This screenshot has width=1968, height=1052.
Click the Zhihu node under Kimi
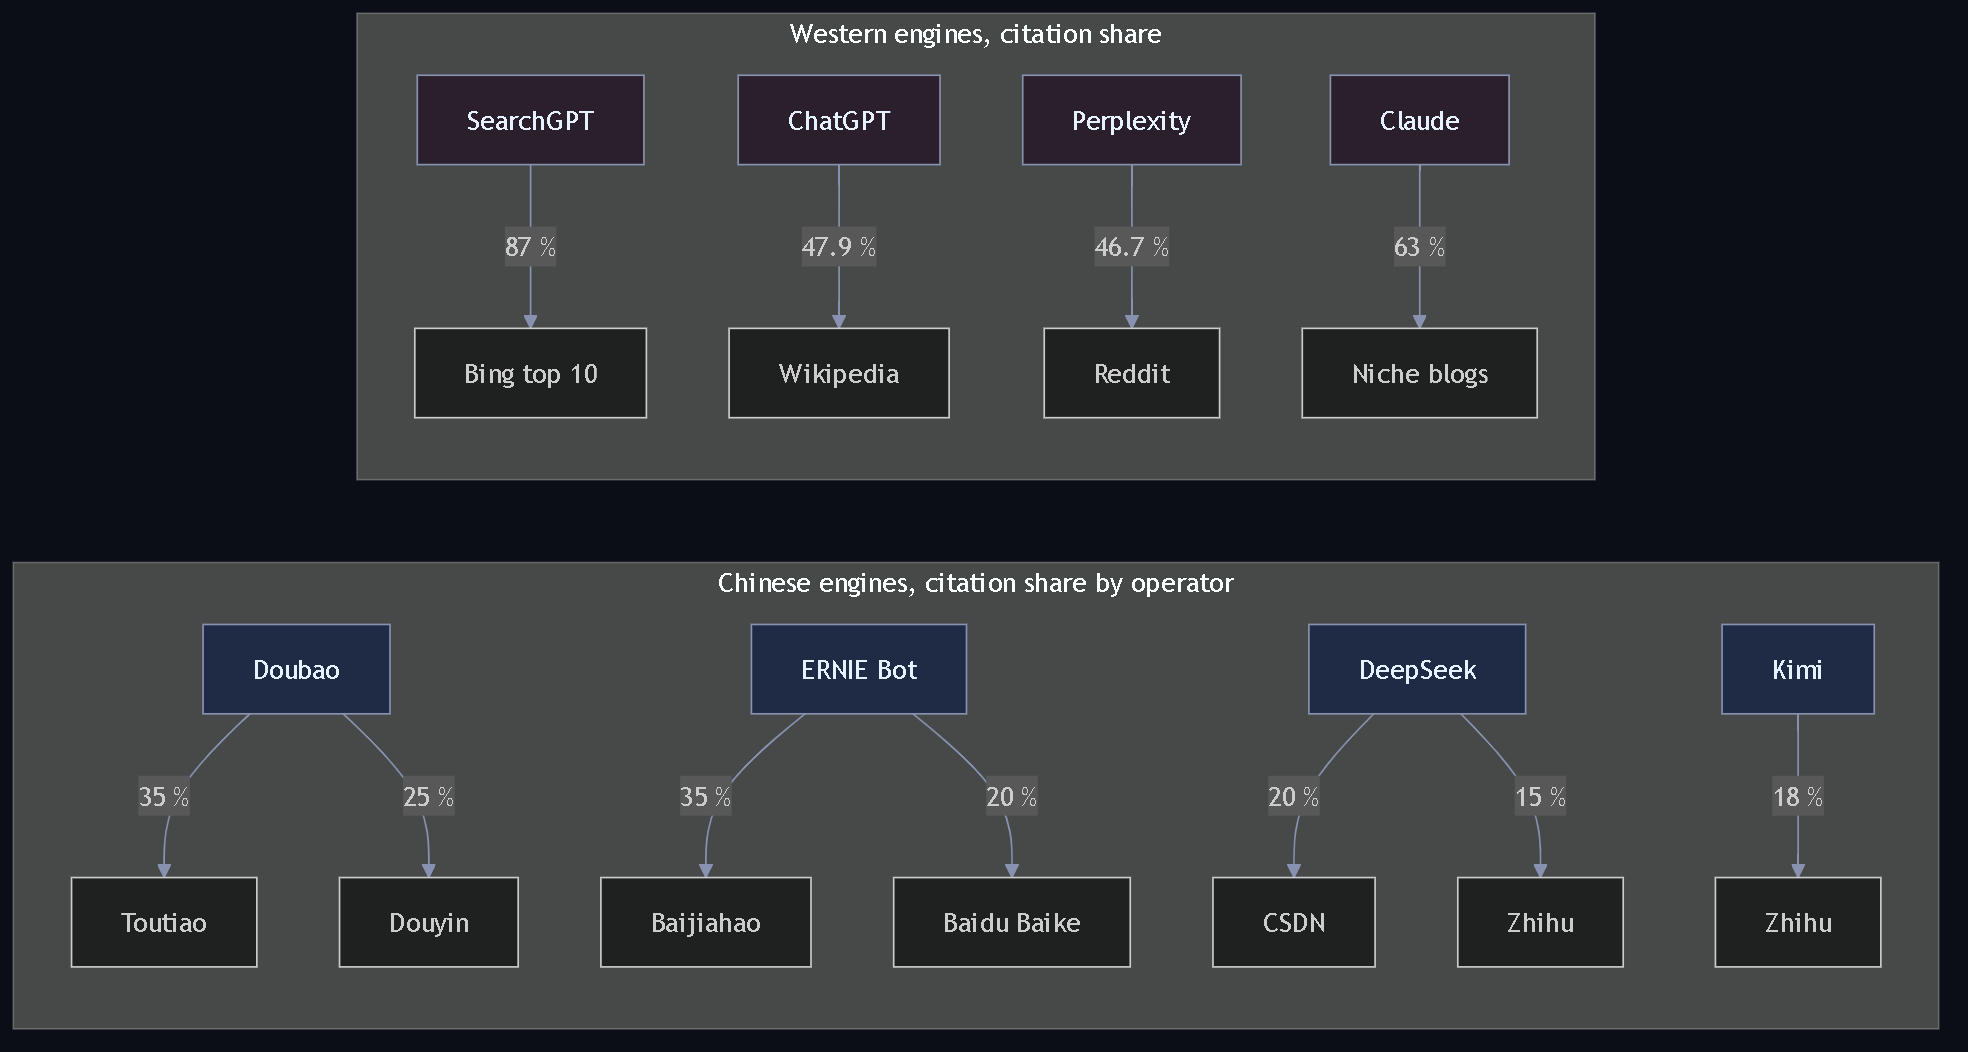click(x=1798, y=922)
